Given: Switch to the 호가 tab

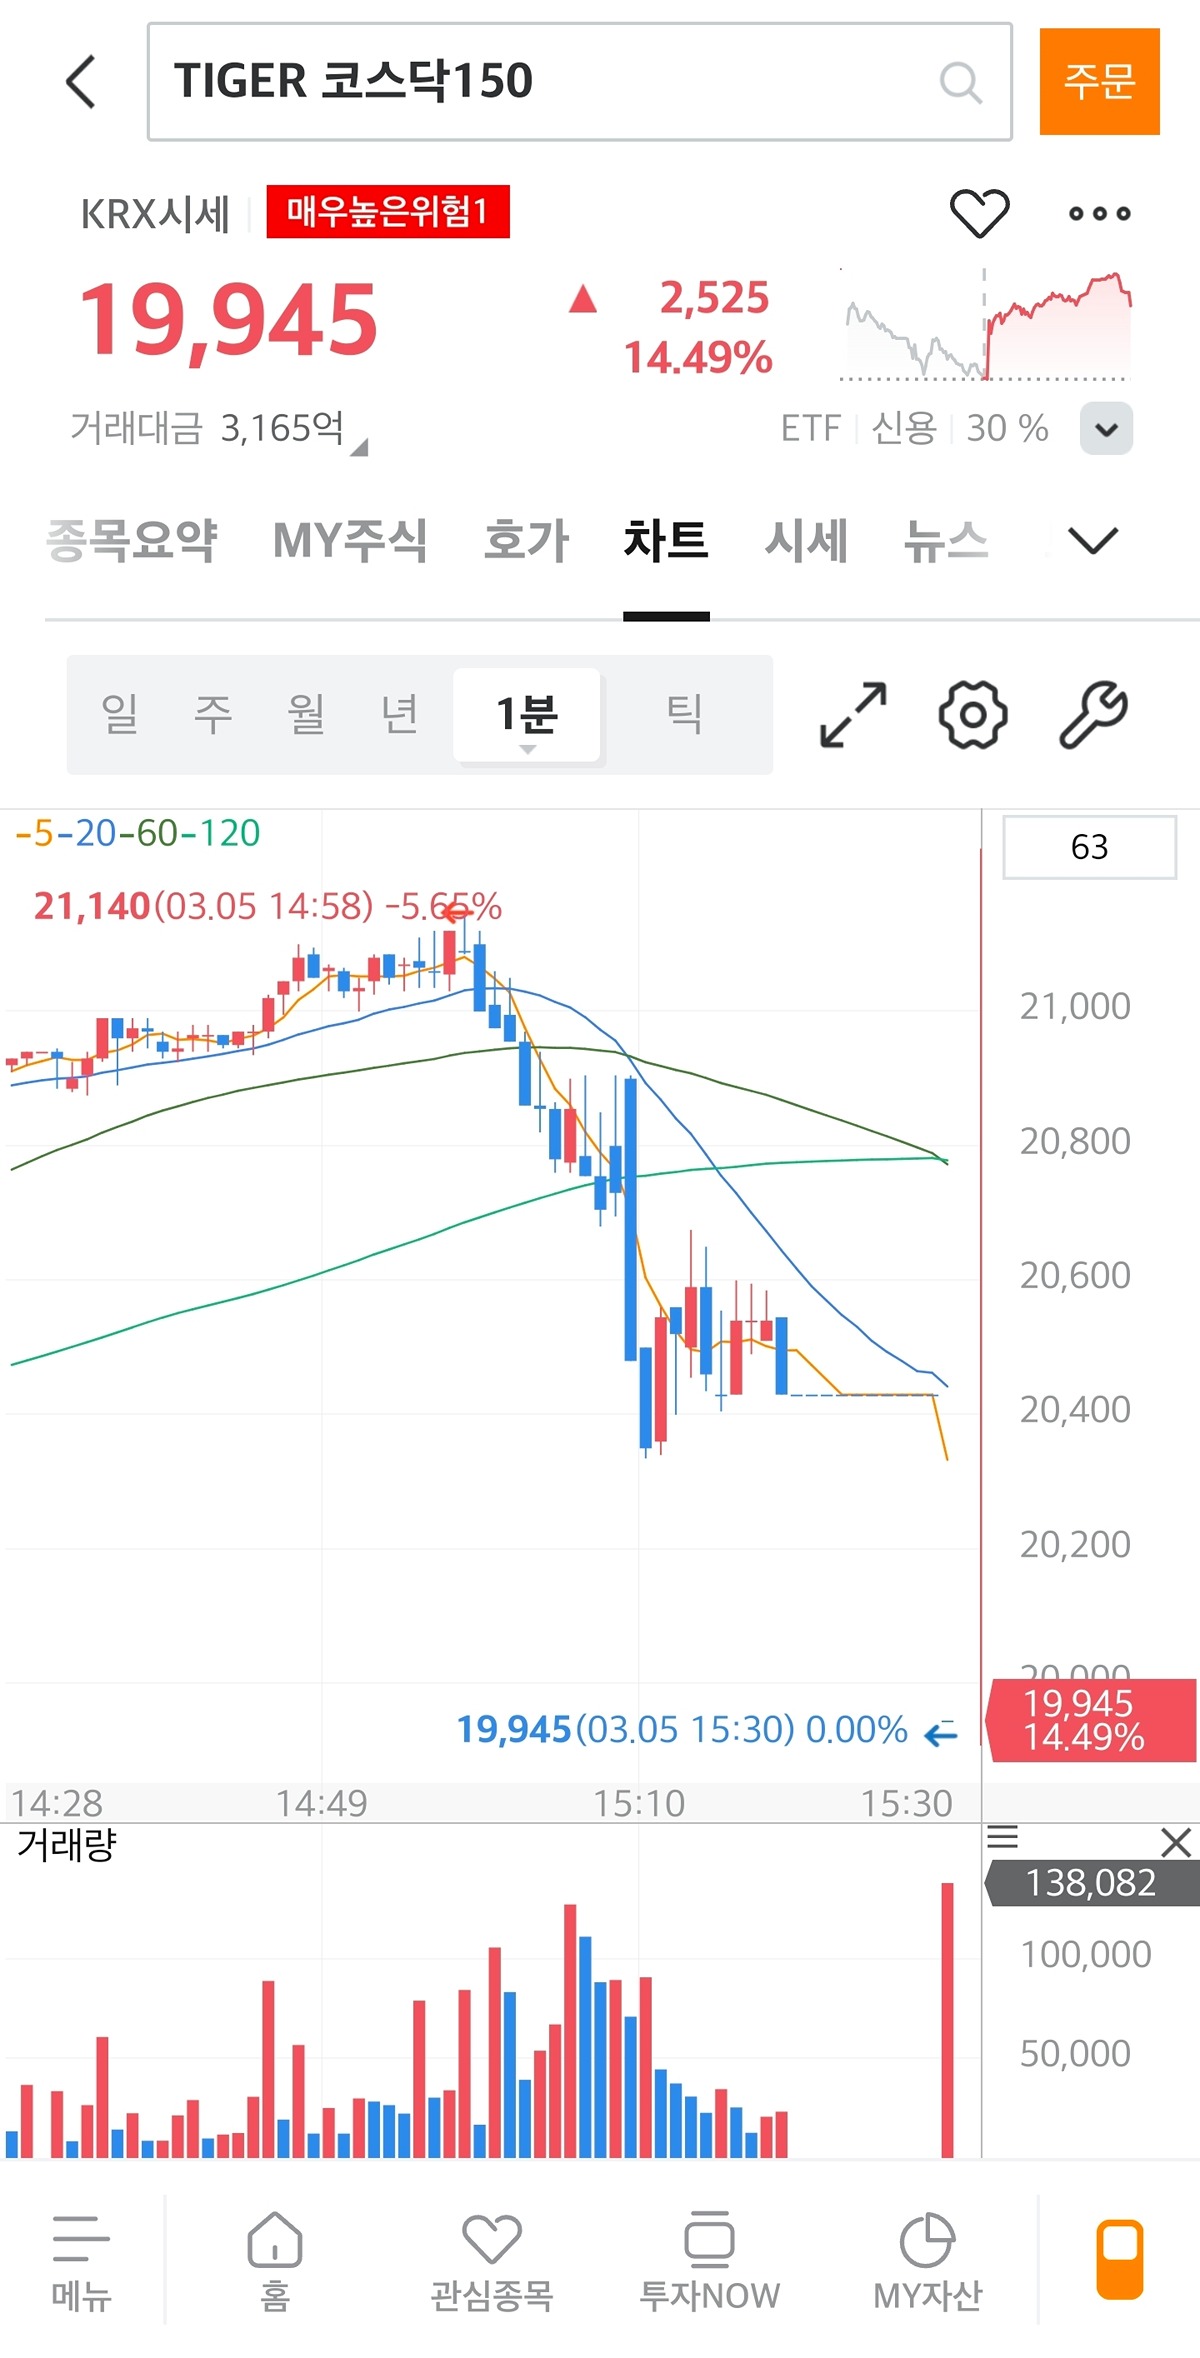Looking at the screenshot, I should coord(526,541).
